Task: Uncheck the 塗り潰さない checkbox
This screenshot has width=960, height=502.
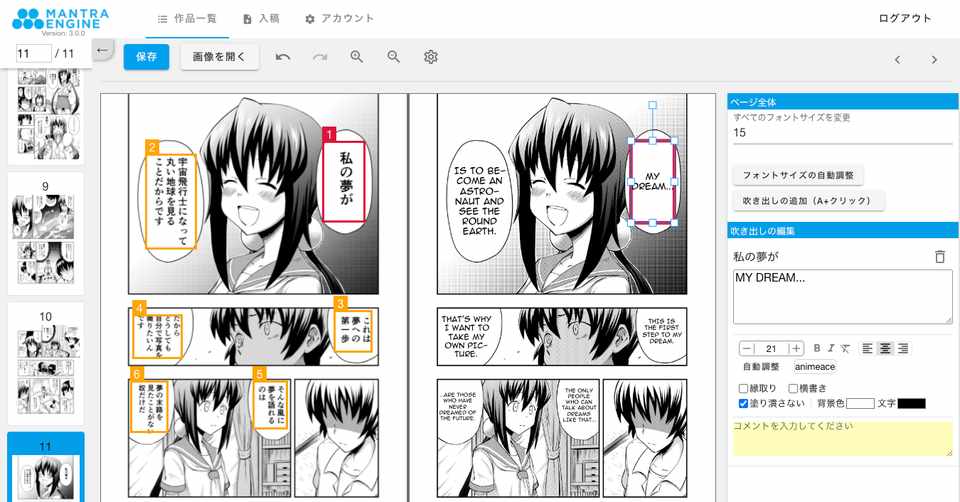Action: pos(743,403)
